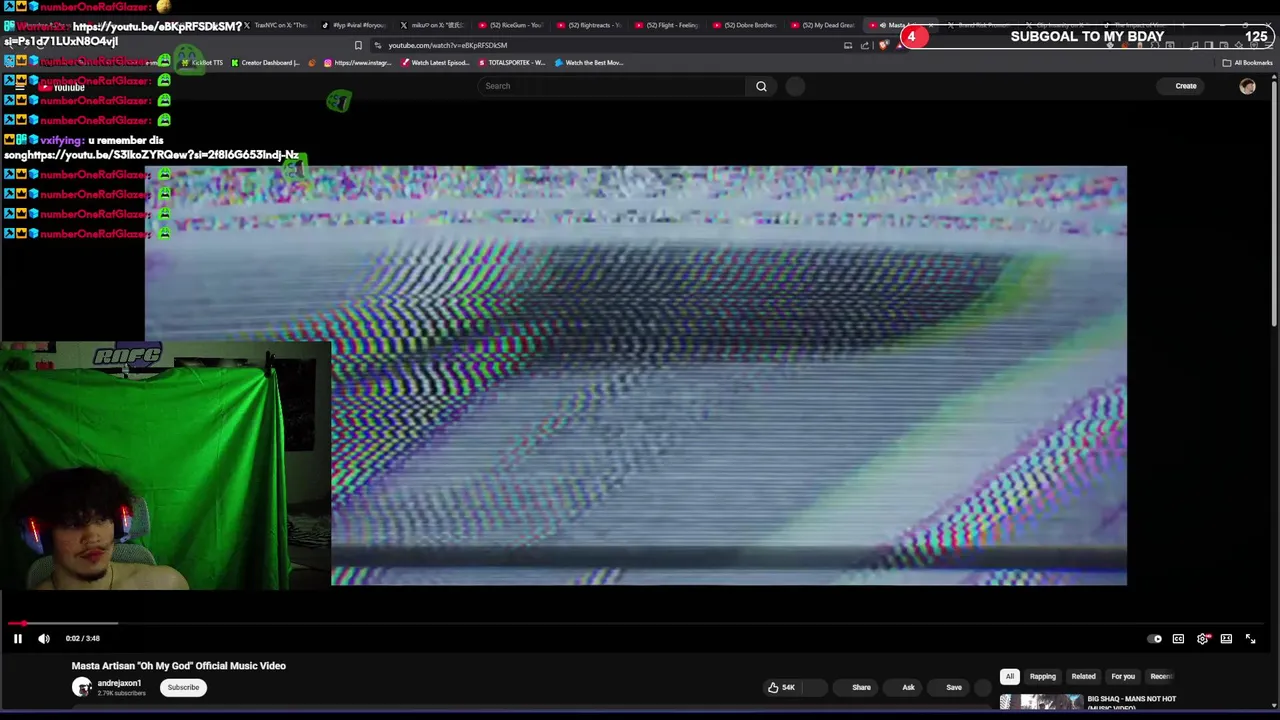Open the account avatar menu
Image resolution: width=1280 pixels, height=720 pixels.
[x=1247, y=86]
